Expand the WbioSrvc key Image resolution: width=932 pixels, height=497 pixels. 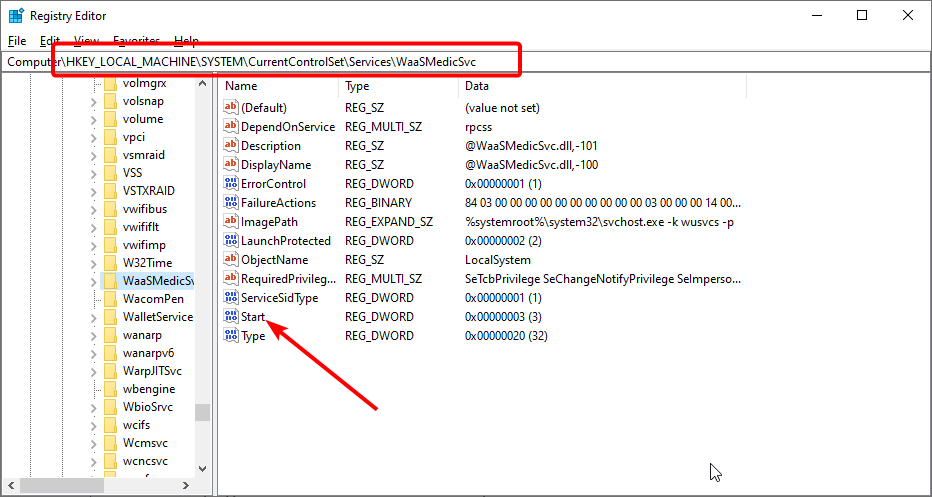[x=93, y=407]
